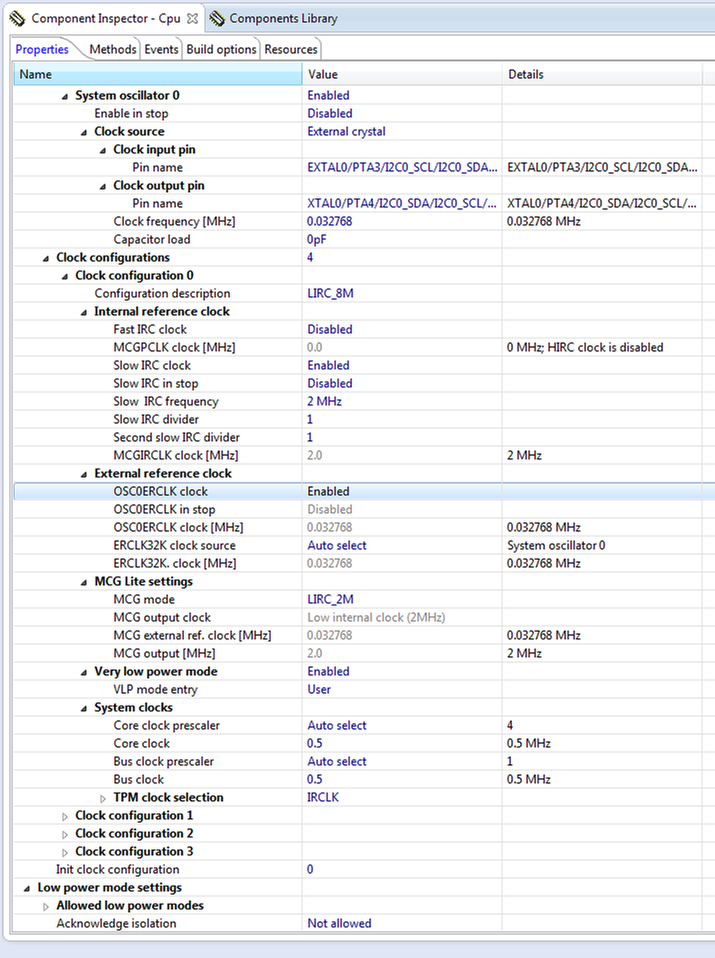Collapse the External reference clock group
This screenshot has height=958, width=715.
84,474
